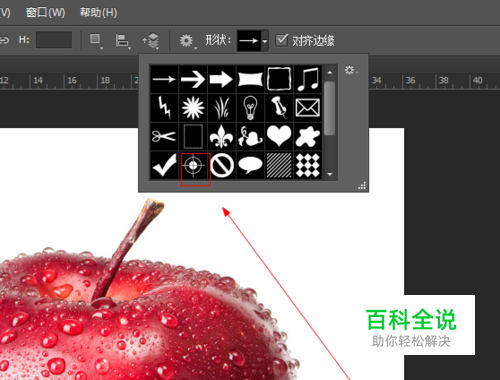Image resolution: width=500 pixels, height=380 pixels.
Task: Select the heart shape
Action: pyautogui.click(x=279, y=137)
